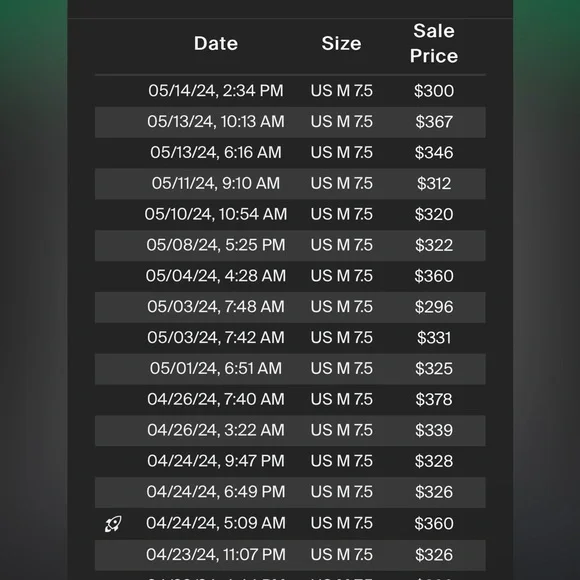Select the Date column header
580x580 pixels.
click(216, 43)
